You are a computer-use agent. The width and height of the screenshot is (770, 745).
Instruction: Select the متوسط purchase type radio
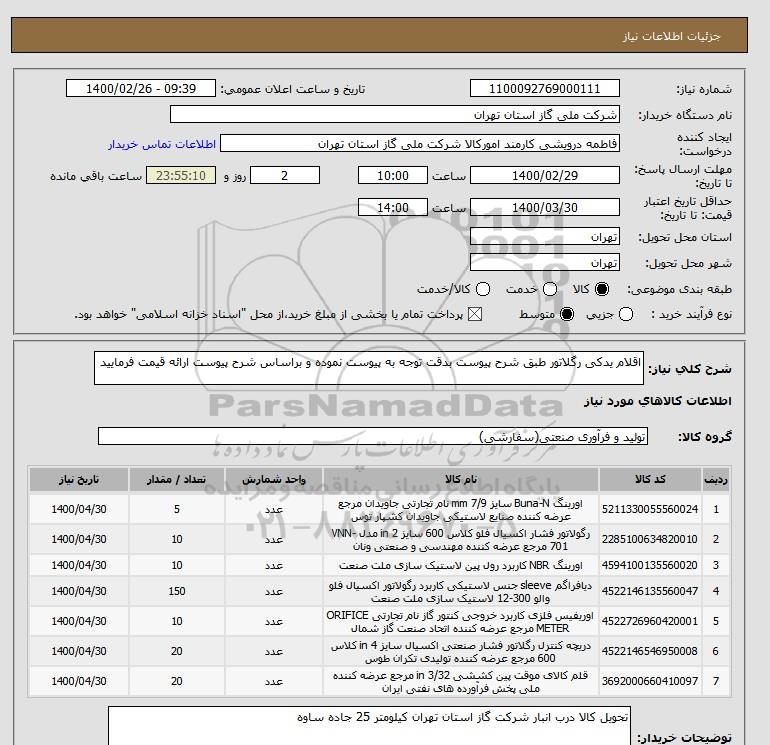click(567, 314)
